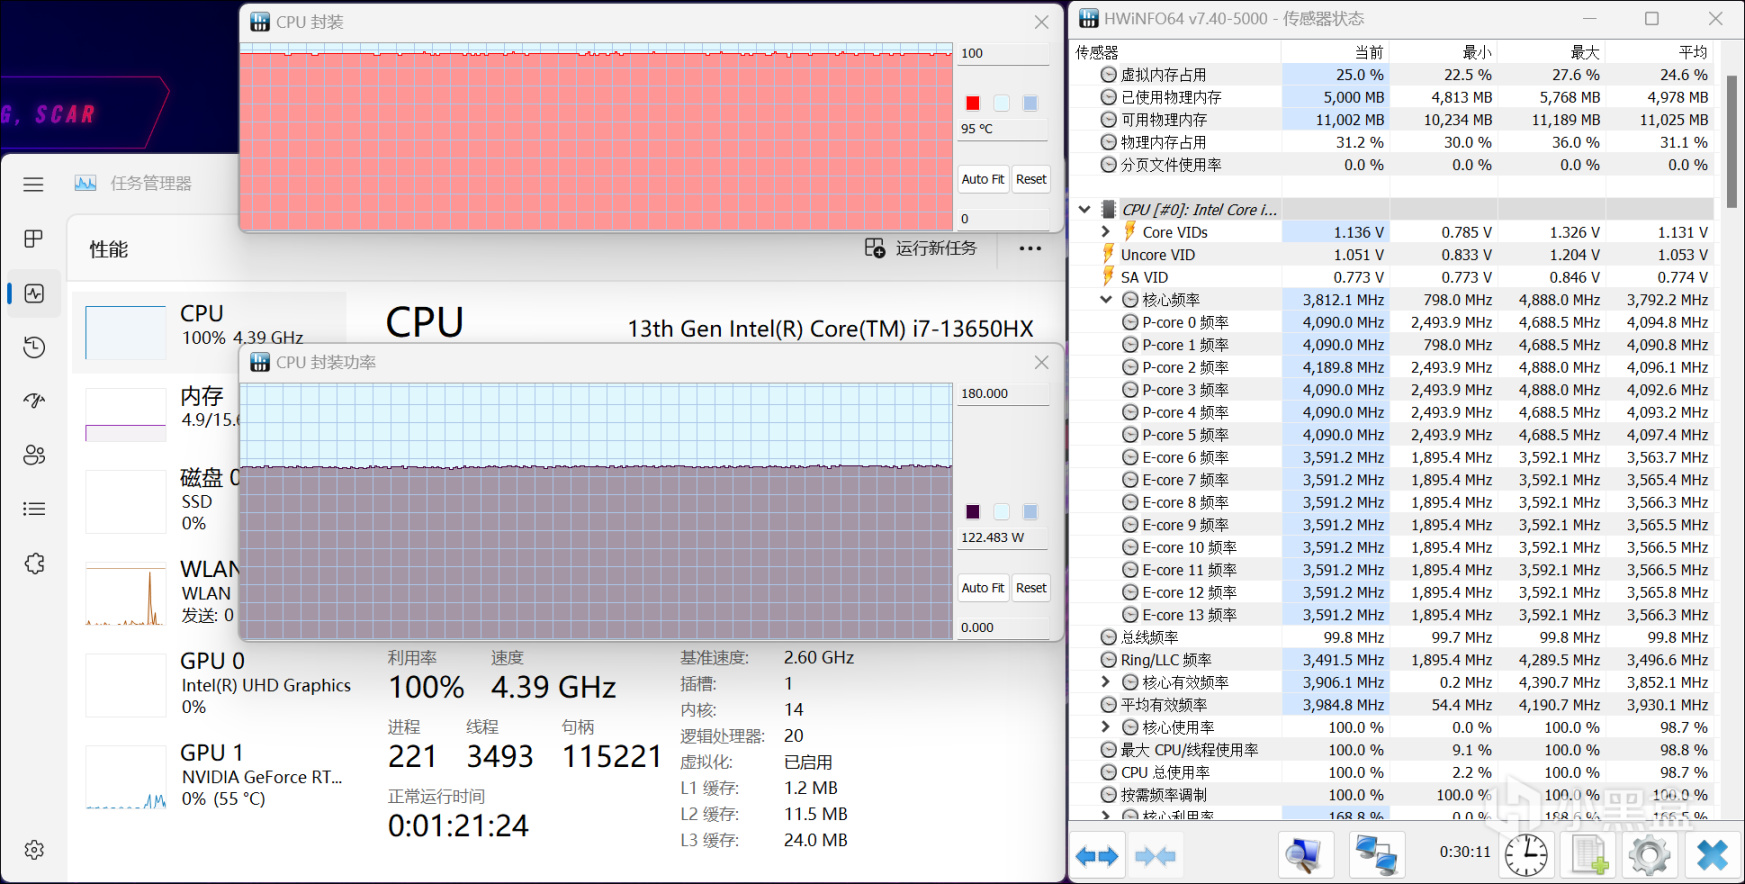Click the dark purple swatch in power graph
The image size is (1745, 884).
coord(972,512)
